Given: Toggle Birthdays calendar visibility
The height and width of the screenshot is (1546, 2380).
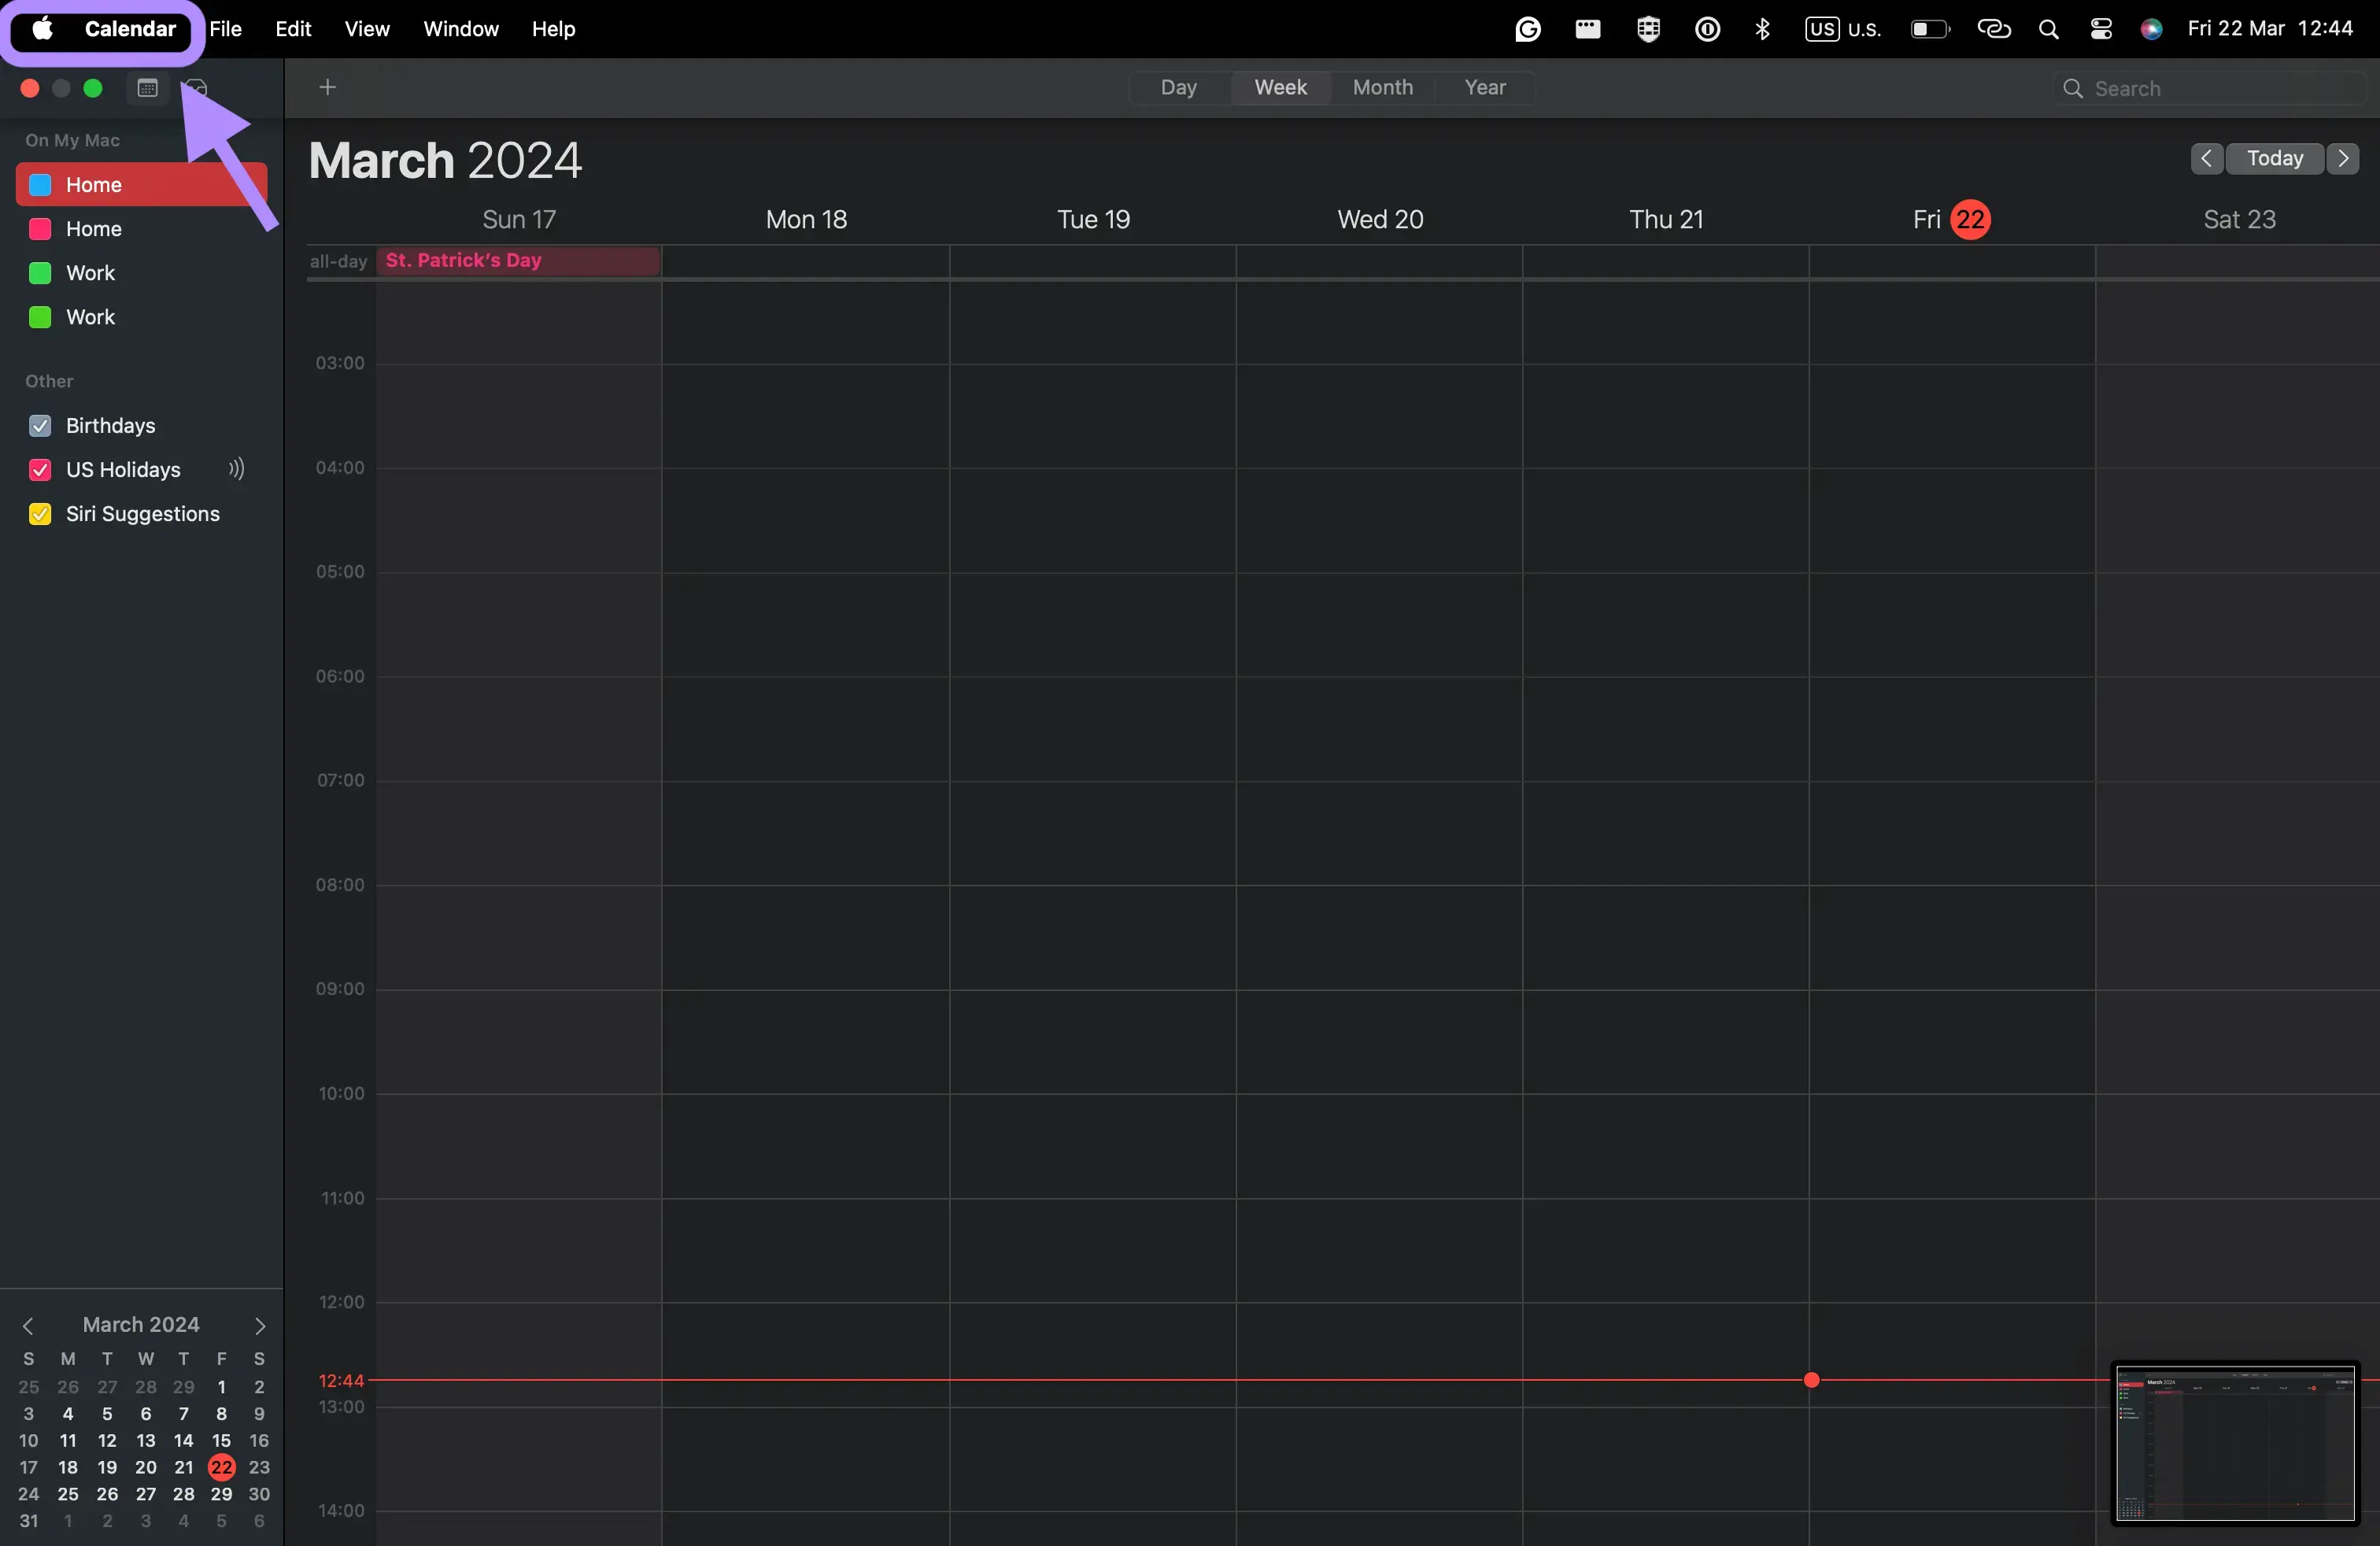Looking at the screenshot, I should [x=38, y=423].
